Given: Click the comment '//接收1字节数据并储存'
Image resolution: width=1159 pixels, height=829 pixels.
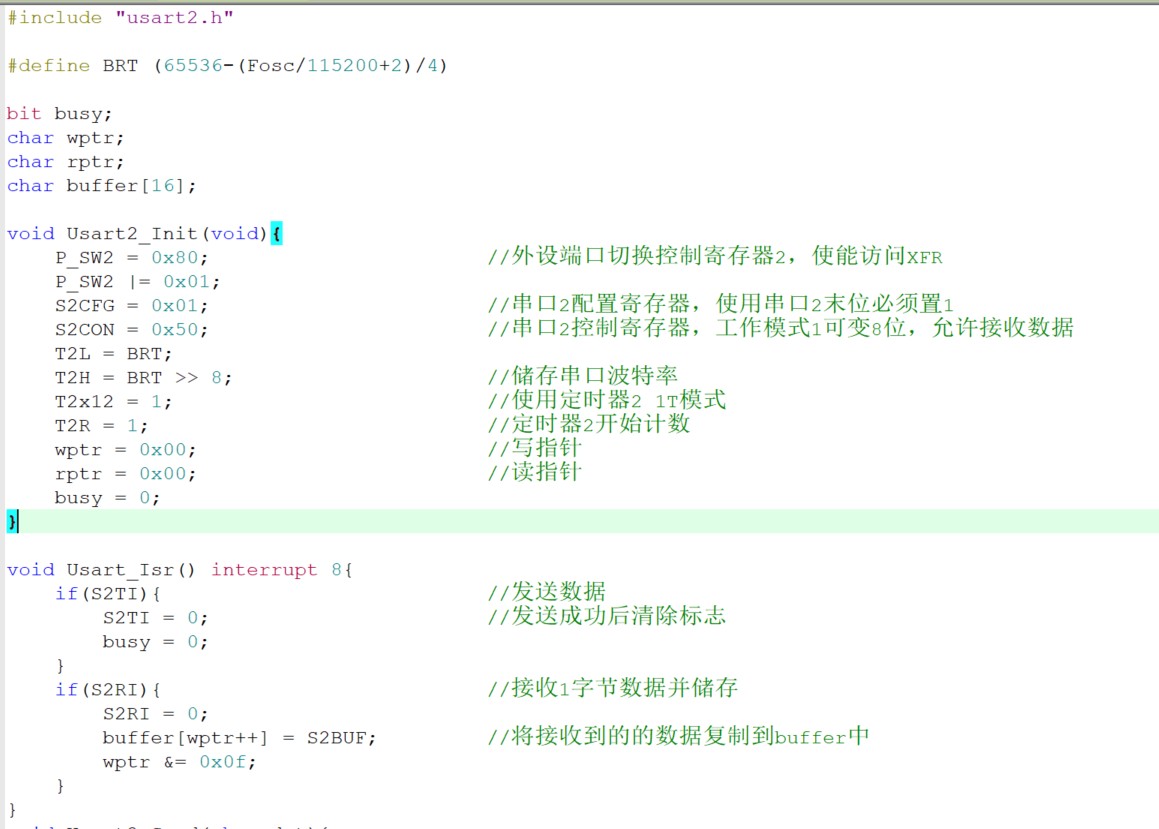Looking at the screenshot, I should tap(613, 688).
